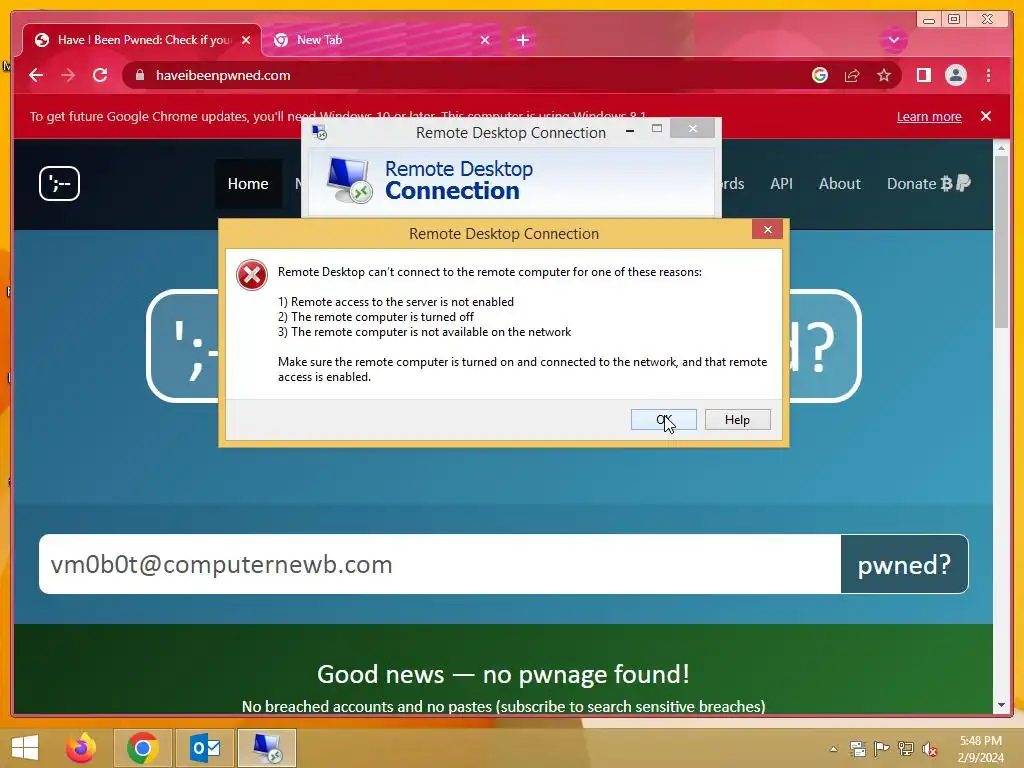Click the Google icon in the address bar
The height and width of the screenshot is (768, 1024).
(x=820, y=76)
